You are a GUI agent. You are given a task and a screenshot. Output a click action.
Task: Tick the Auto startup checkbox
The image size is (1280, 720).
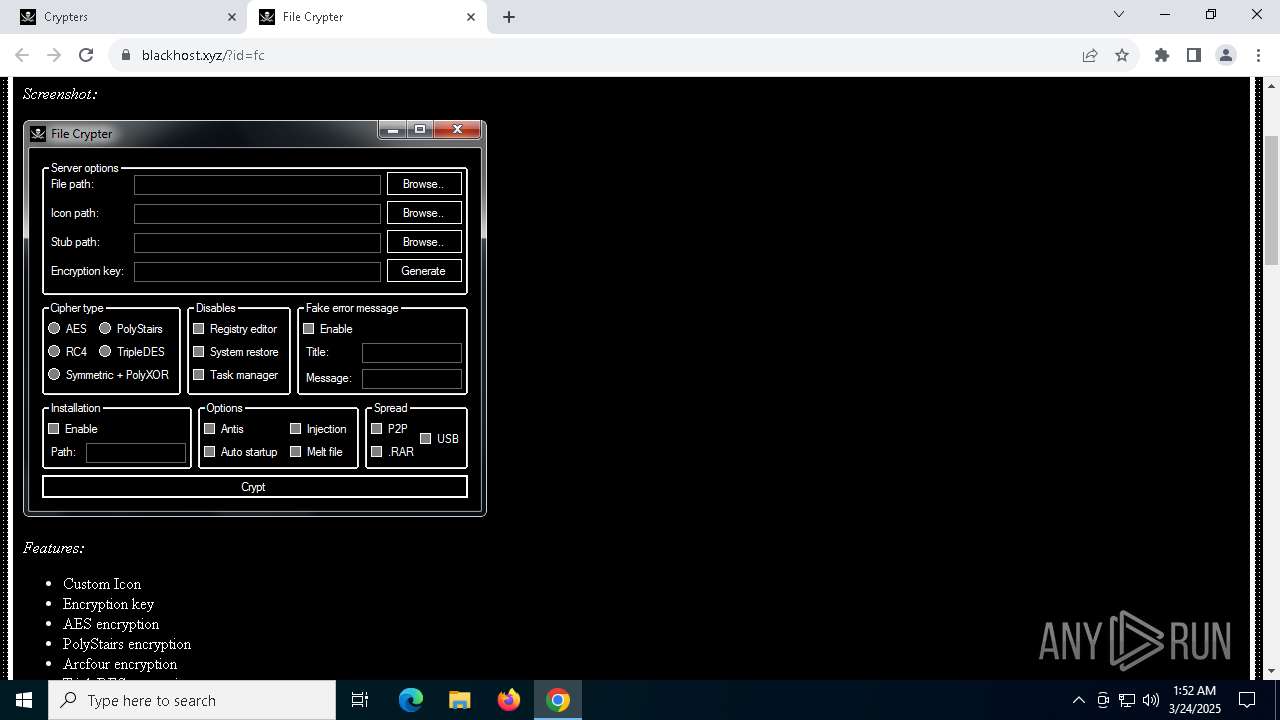pyautogui.click(x=210, y=451)
